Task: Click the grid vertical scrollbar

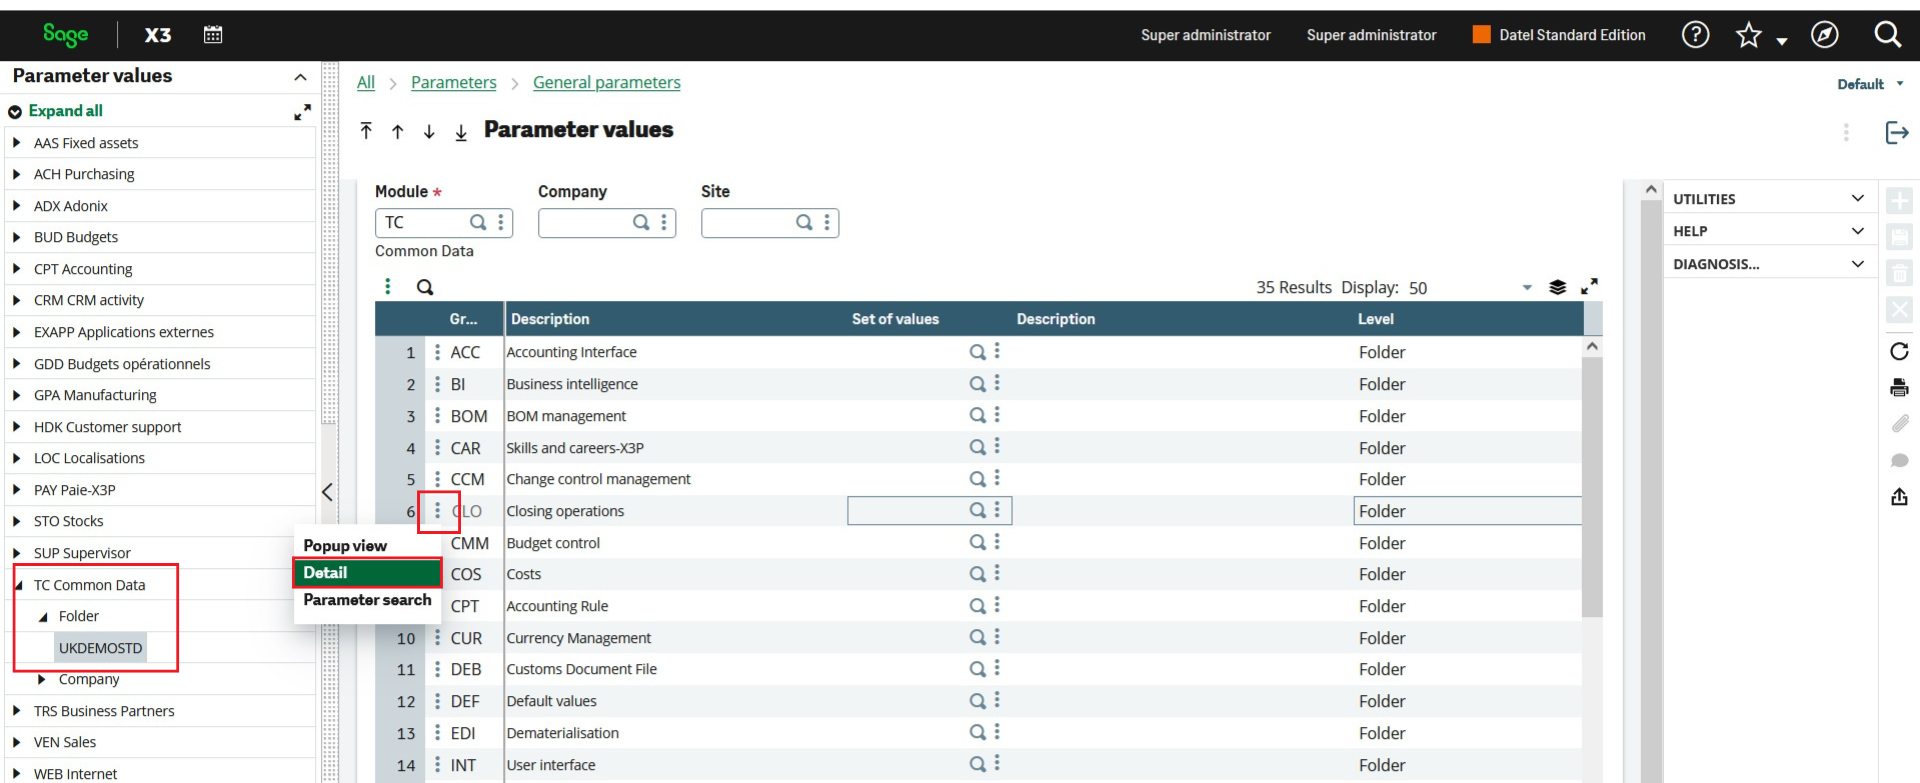Action: coord(1592,485)
